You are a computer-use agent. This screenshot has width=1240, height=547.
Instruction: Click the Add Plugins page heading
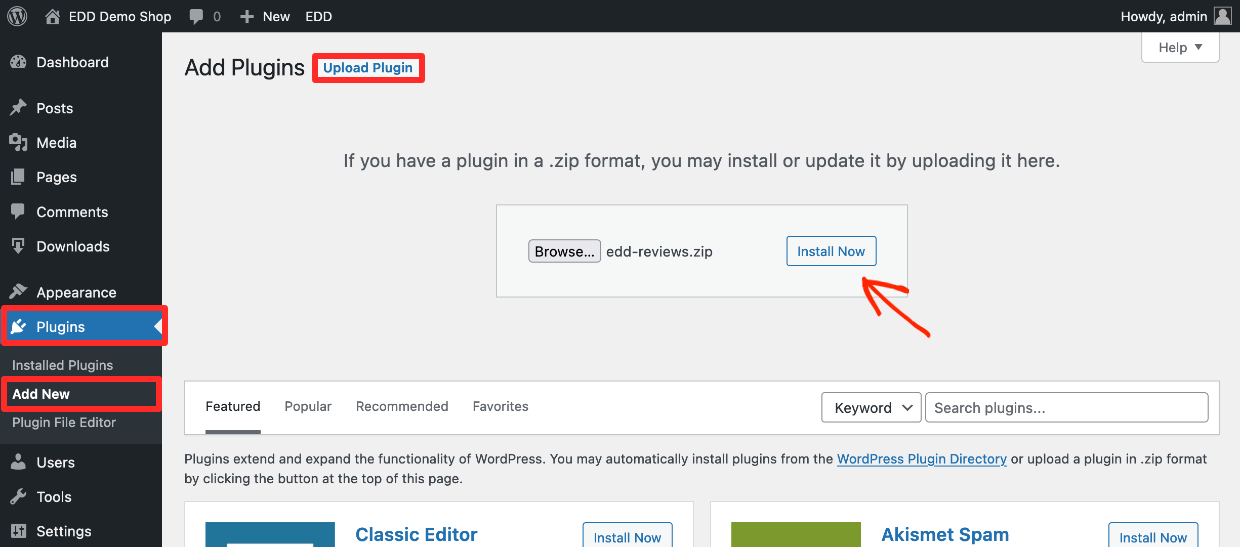pyautogui.click(x=245, y=68)
